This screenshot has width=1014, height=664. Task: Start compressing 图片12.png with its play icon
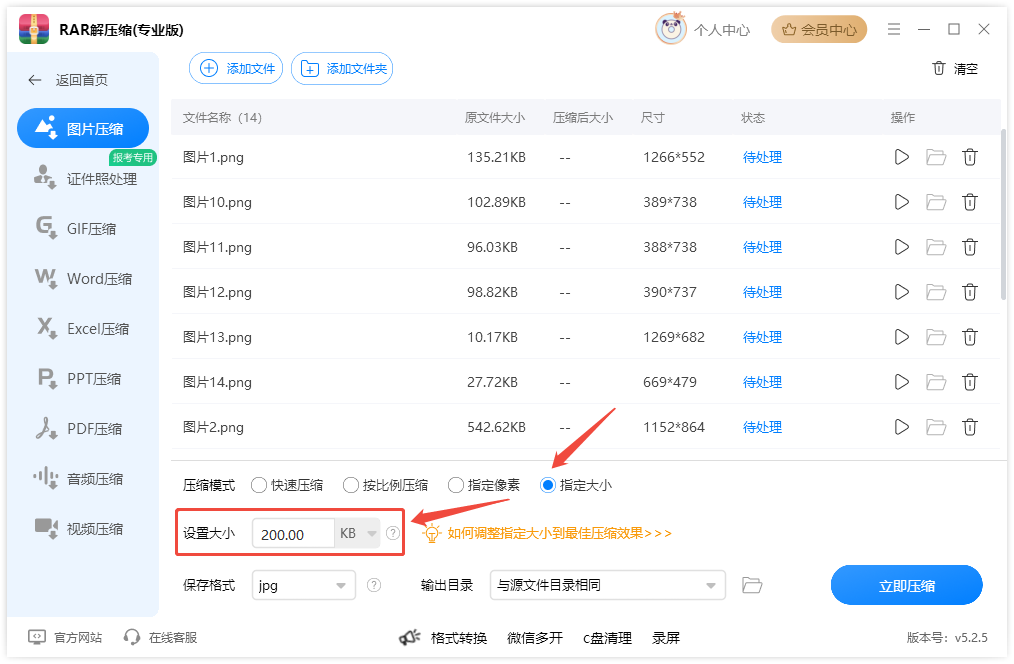(901, 292)
